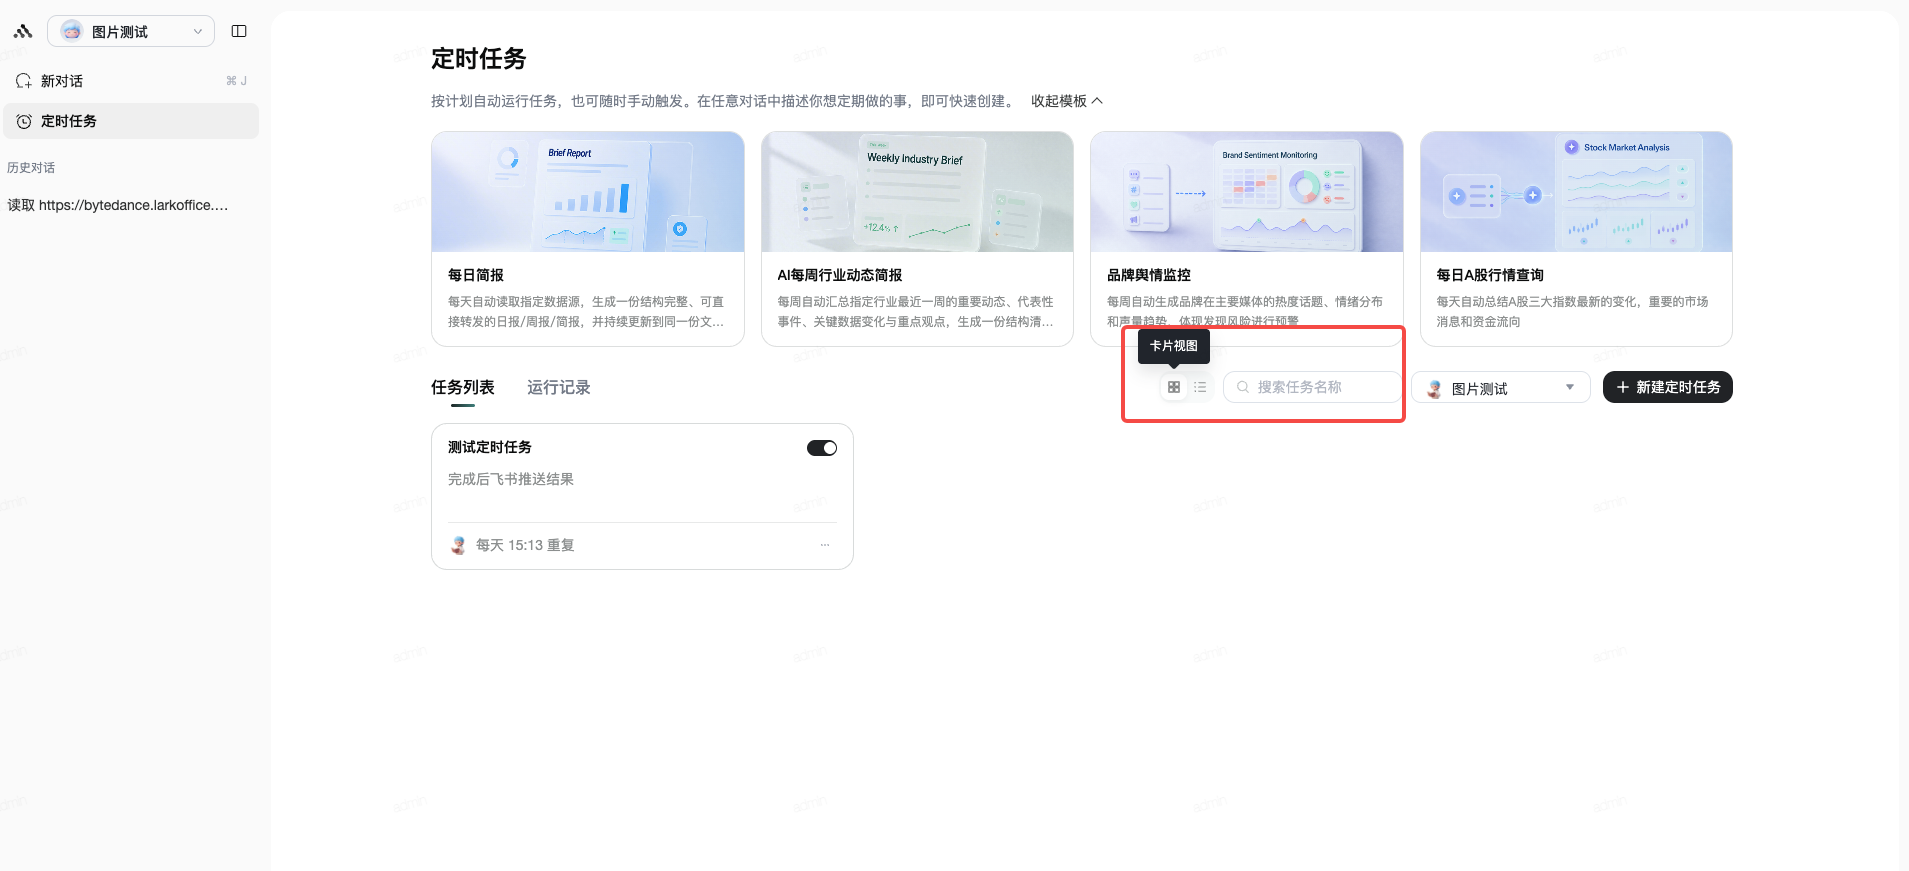Image resolution: width=1909 pixels, height=871 pixels.
Task: Collapse templates with 收起模板
Action: [x=1067, y=101]
